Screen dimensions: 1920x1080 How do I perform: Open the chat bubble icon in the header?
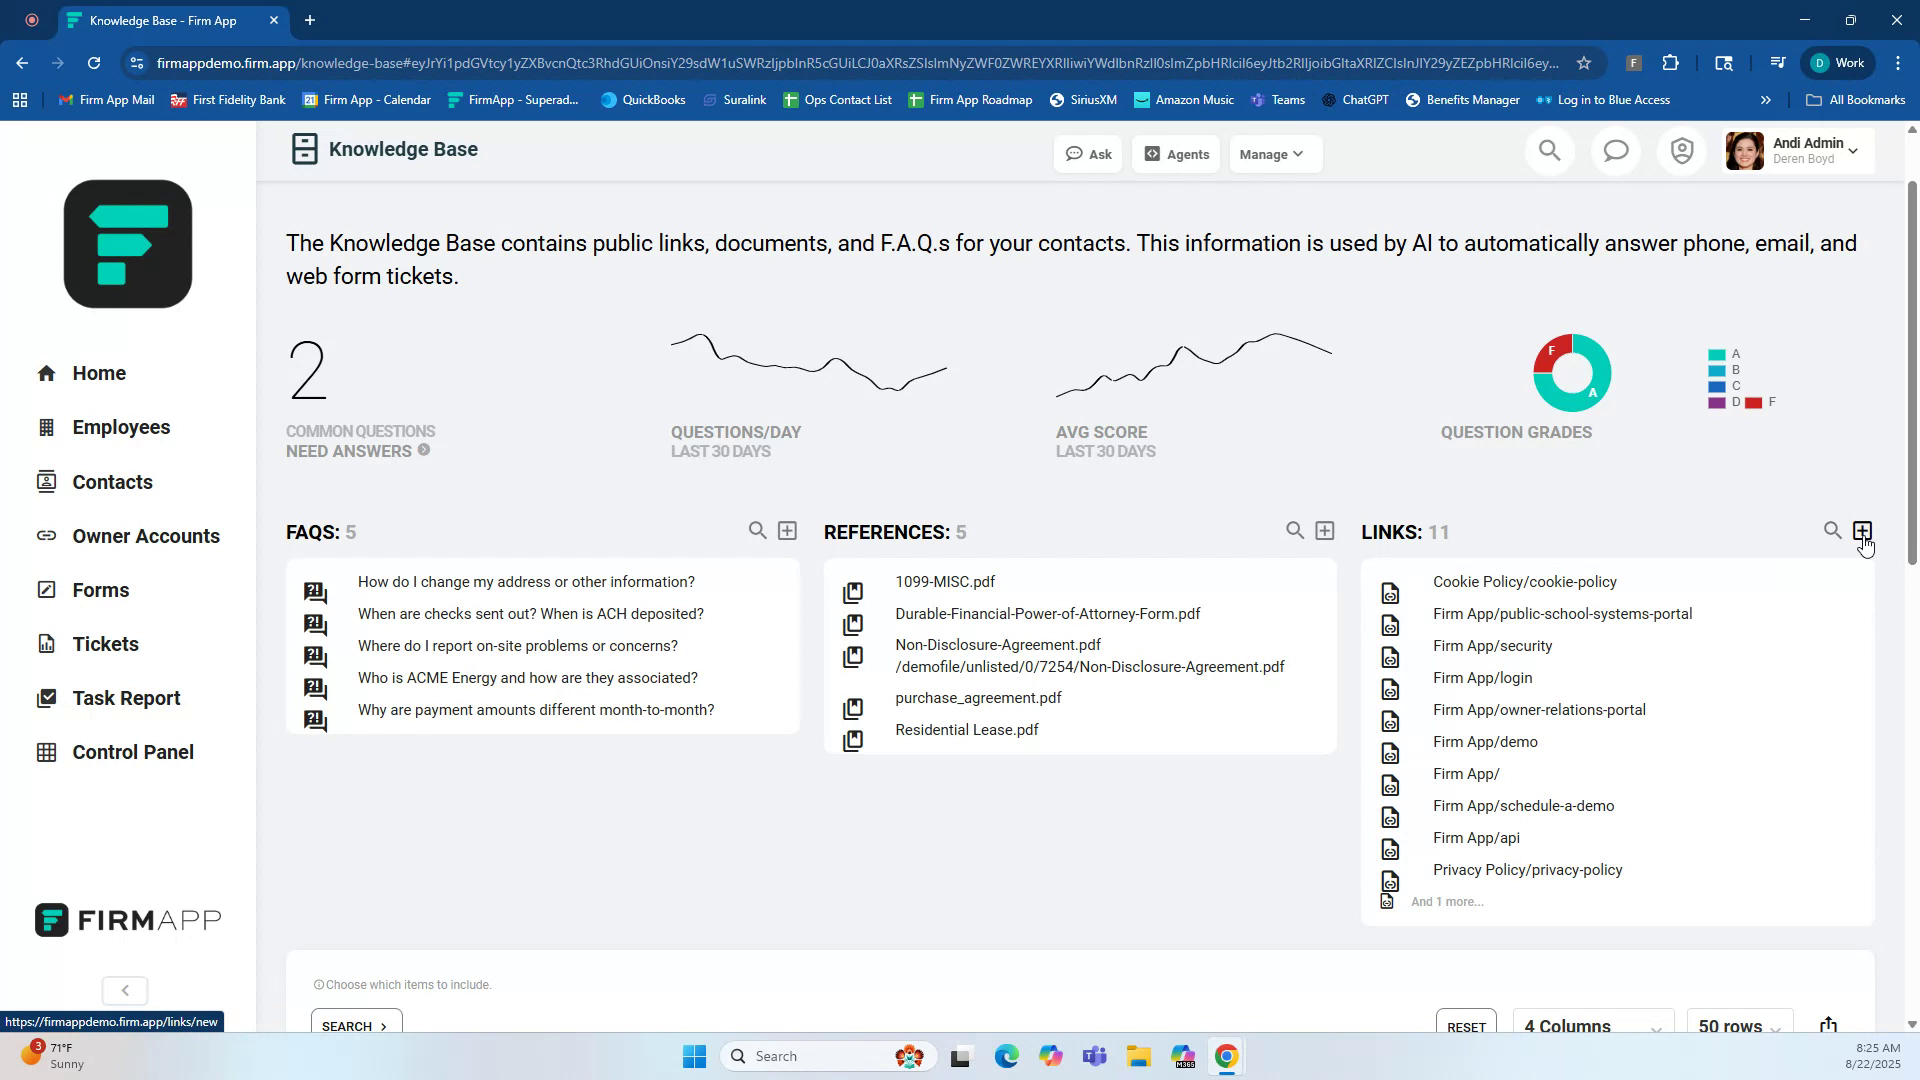pyautogui.click(x=1615, y=150)
